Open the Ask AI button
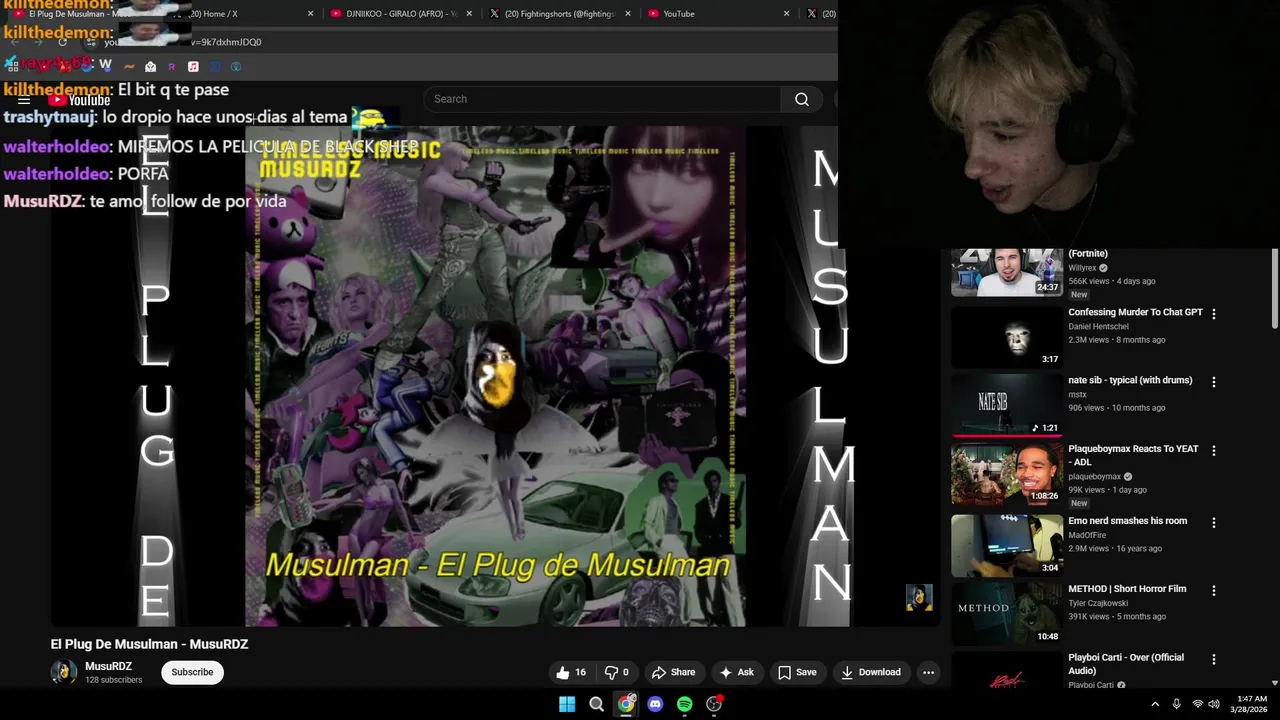The height and width of the screenshot is (720, 1280). pyautogui.click(x=737, y=672)
